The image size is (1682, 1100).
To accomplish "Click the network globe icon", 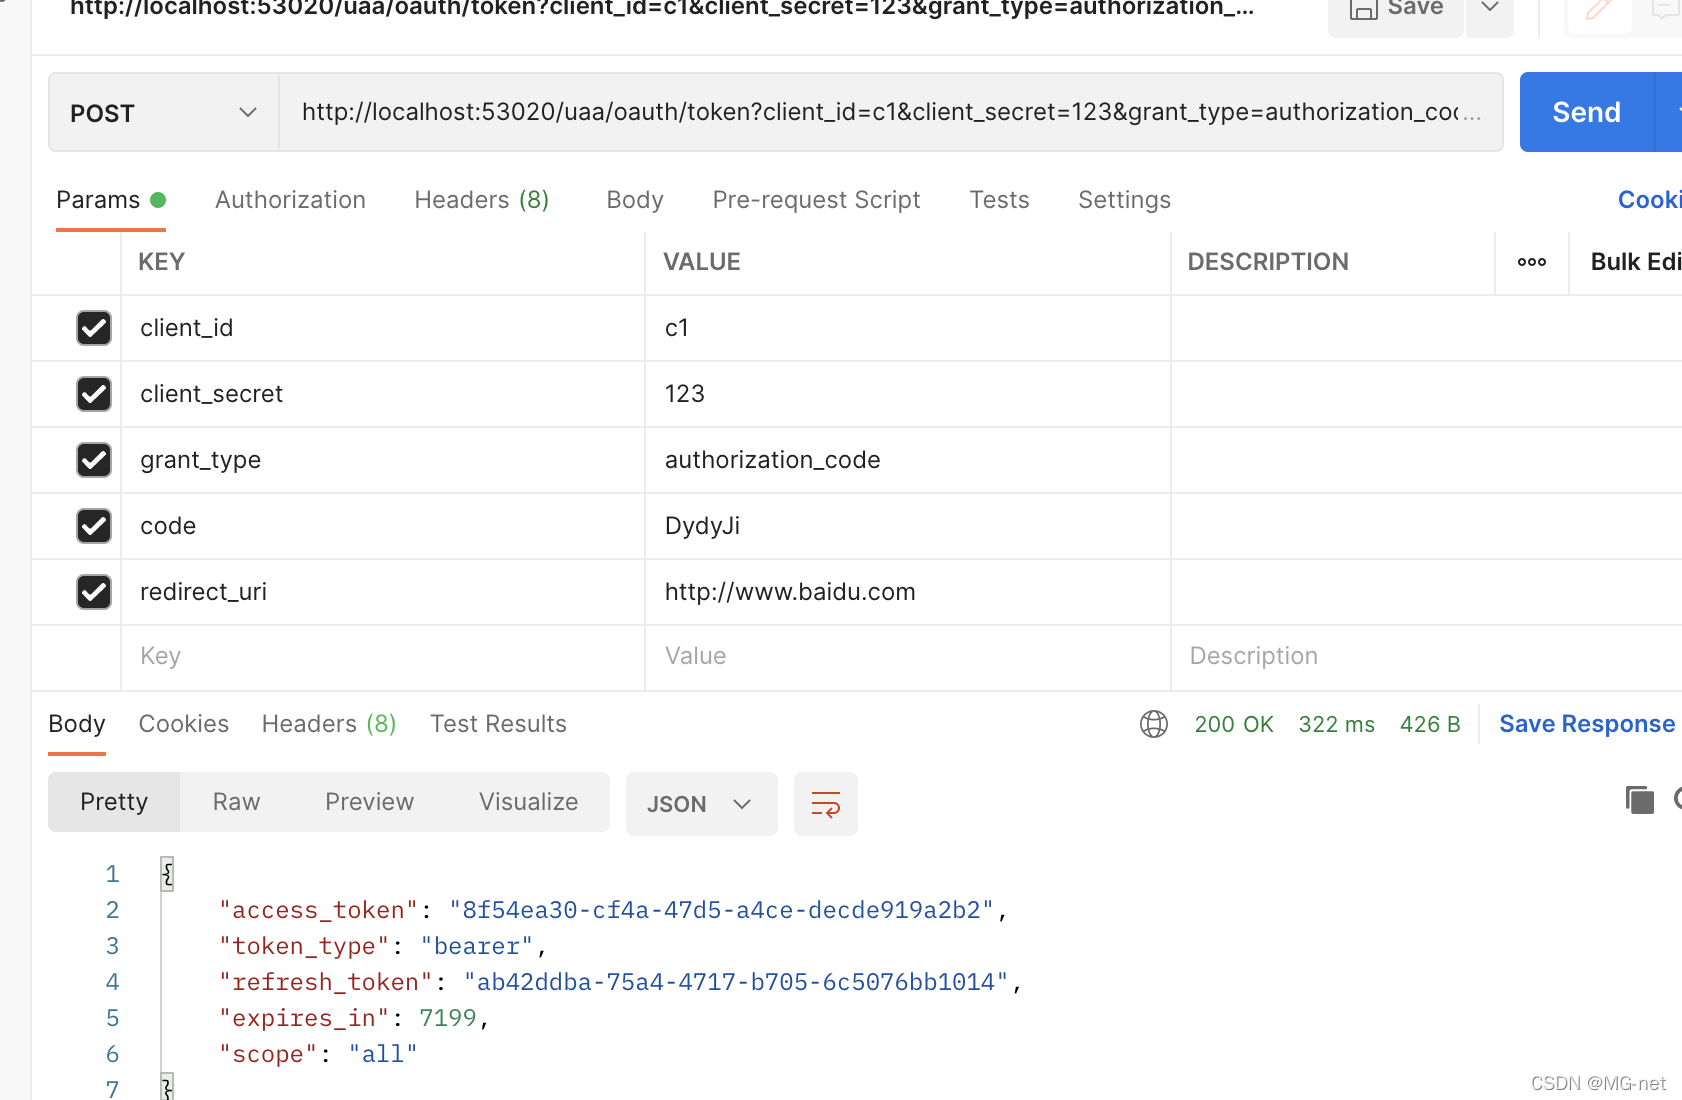I will (x=1154, y=724).
